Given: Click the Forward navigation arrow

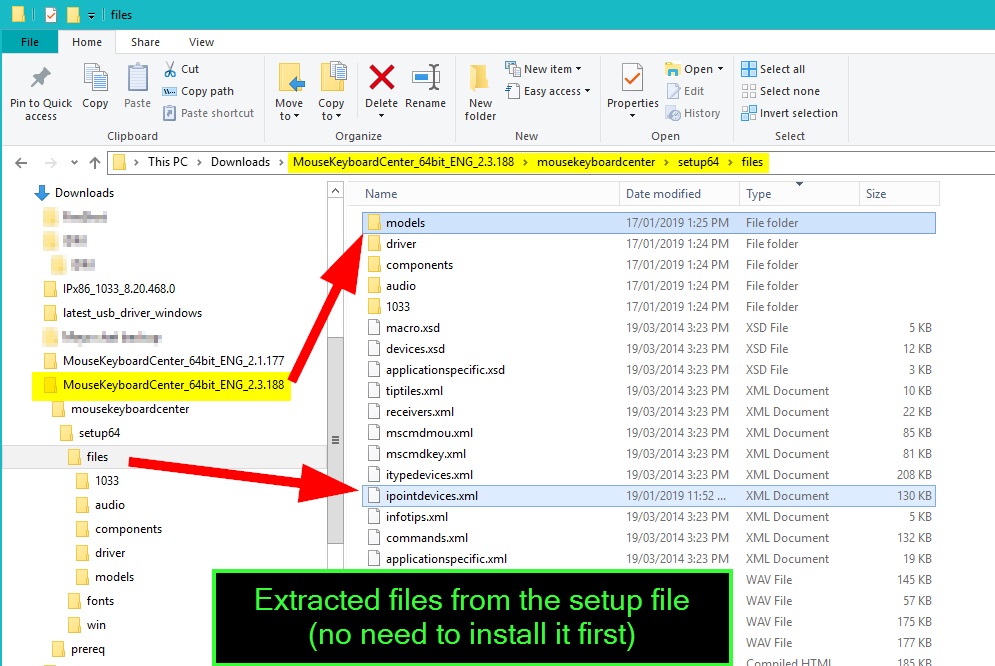Looking at the screenshot, I should tap(51, 163).
